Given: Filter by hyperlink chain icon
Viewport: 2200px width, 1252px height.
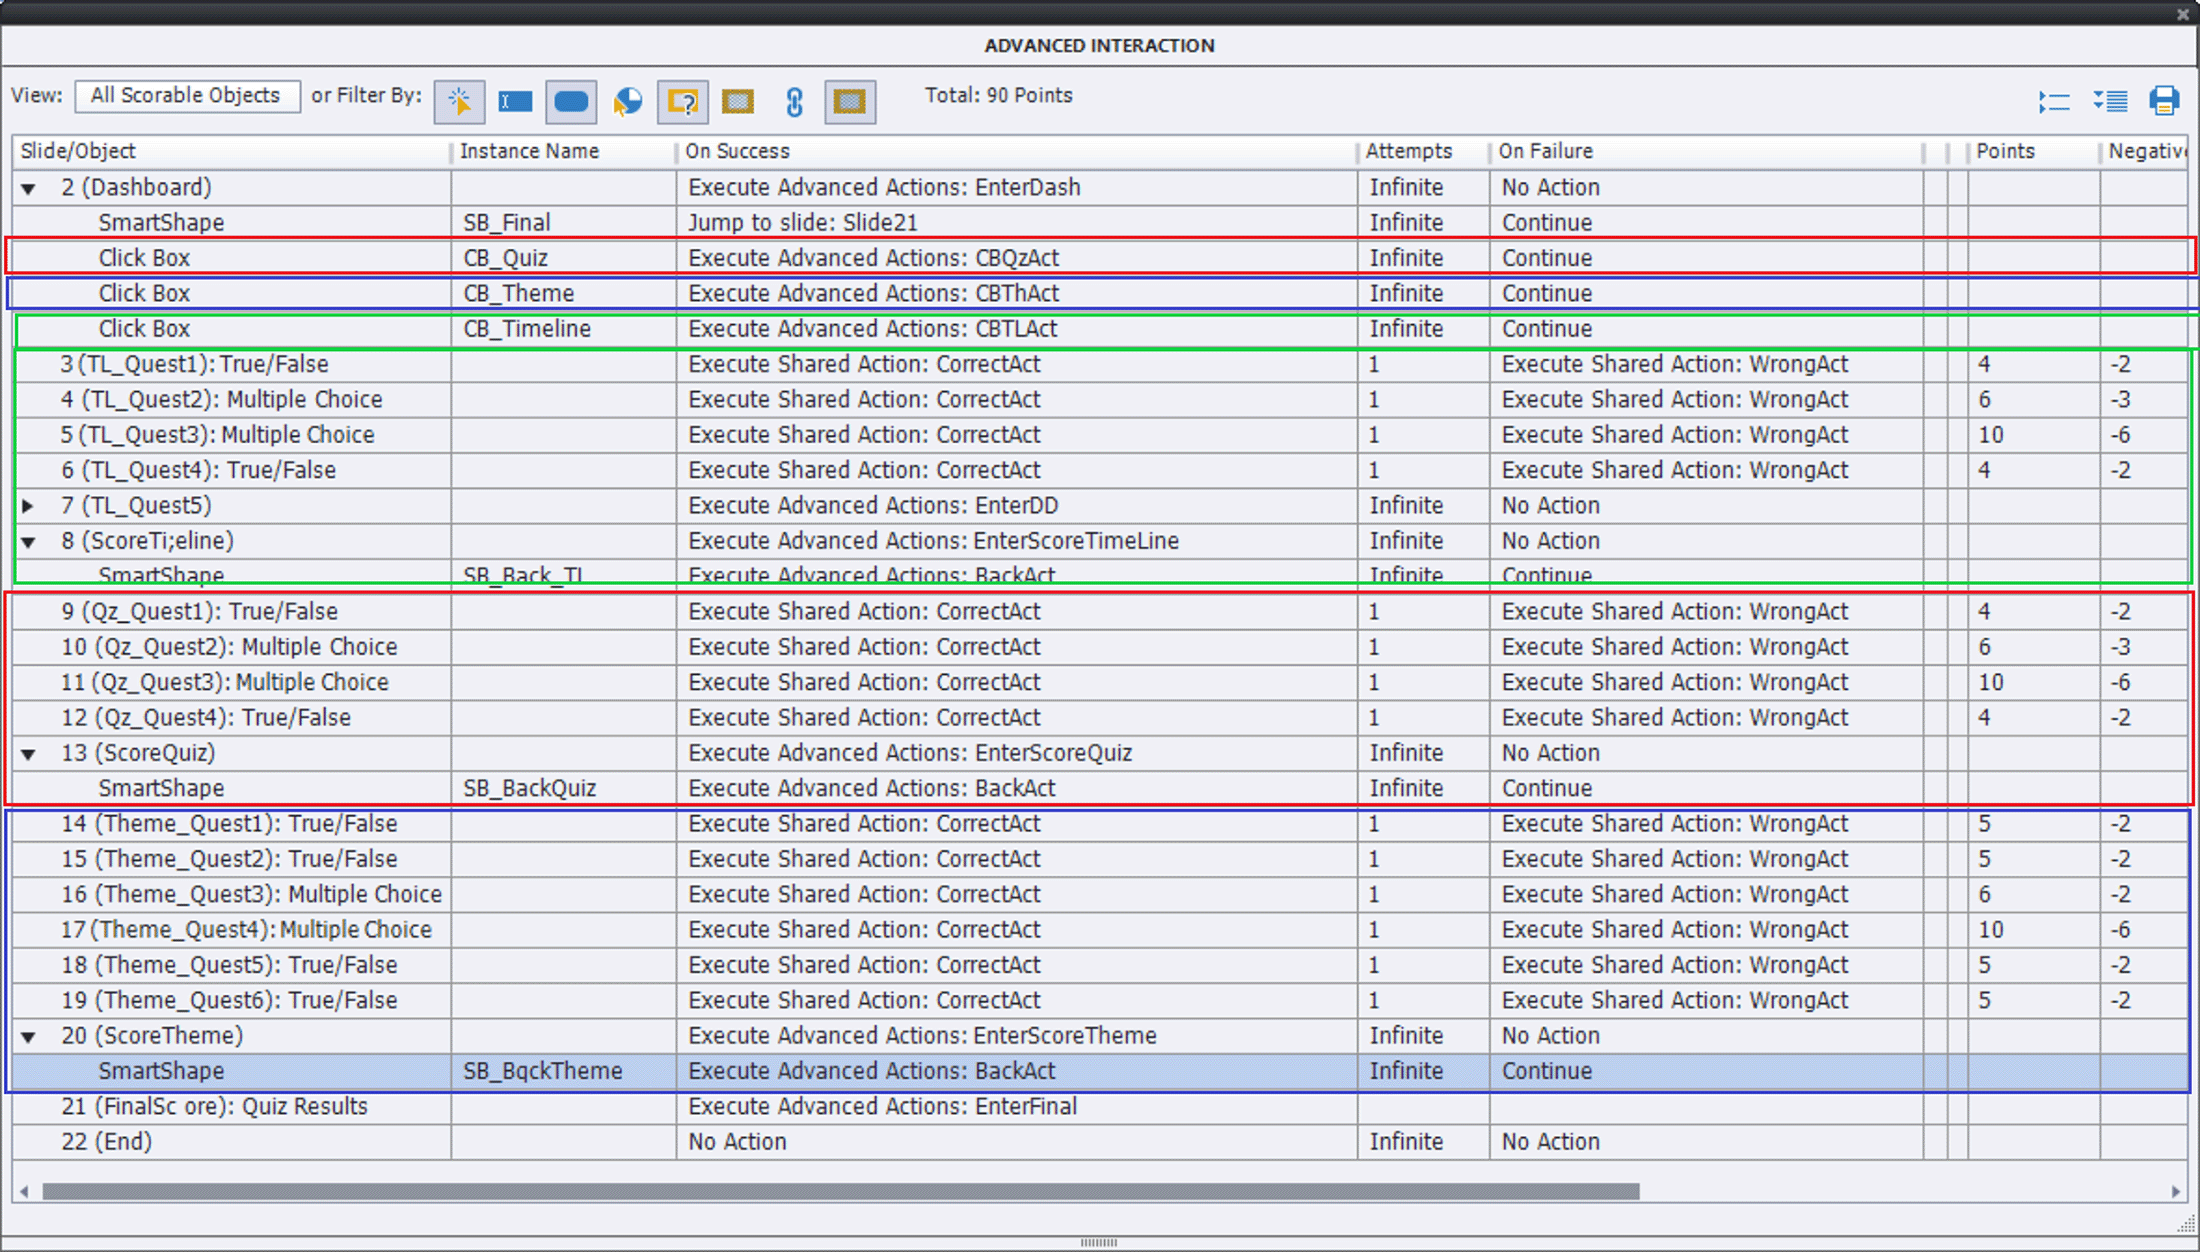Looking at the screenshot, I should click(x=794, y=101).
